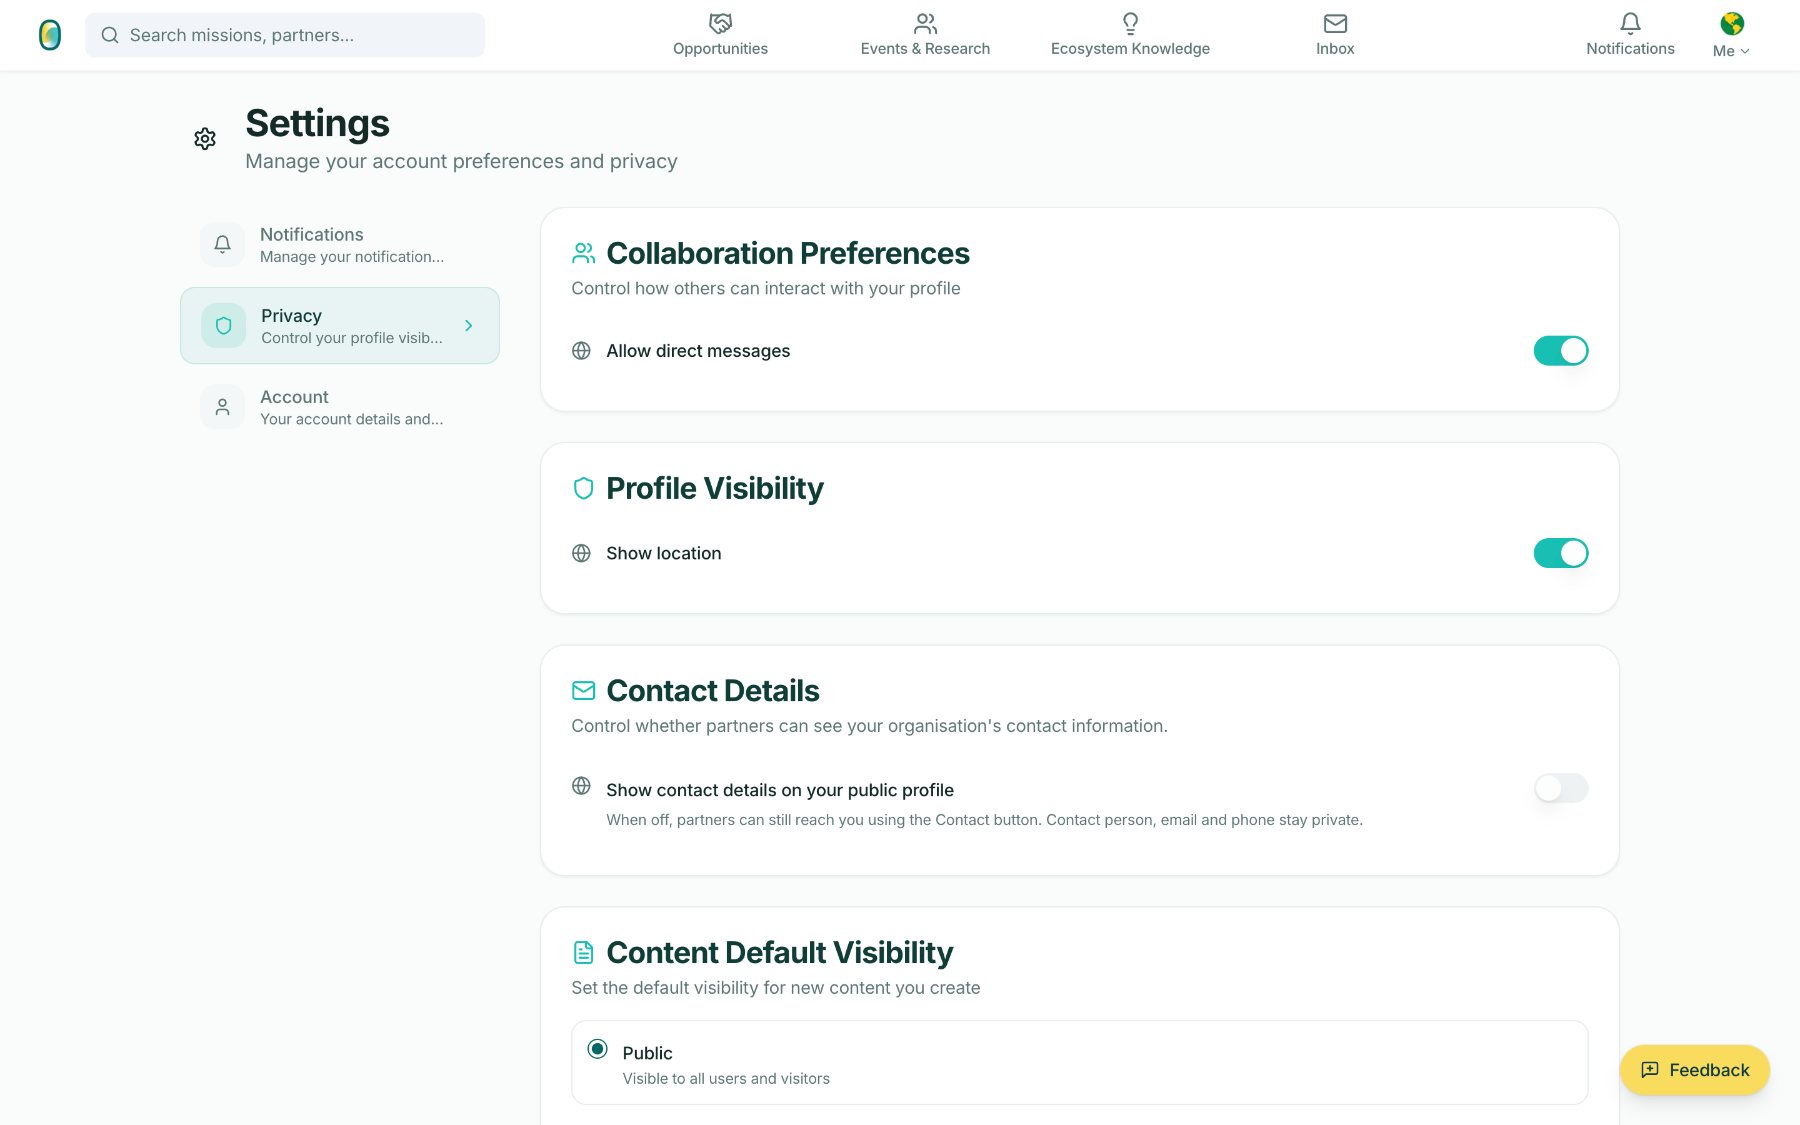The image size is (1800, 1125).
Task: Click the Account person icon in sidebar
Action: (x=222, y=407)
